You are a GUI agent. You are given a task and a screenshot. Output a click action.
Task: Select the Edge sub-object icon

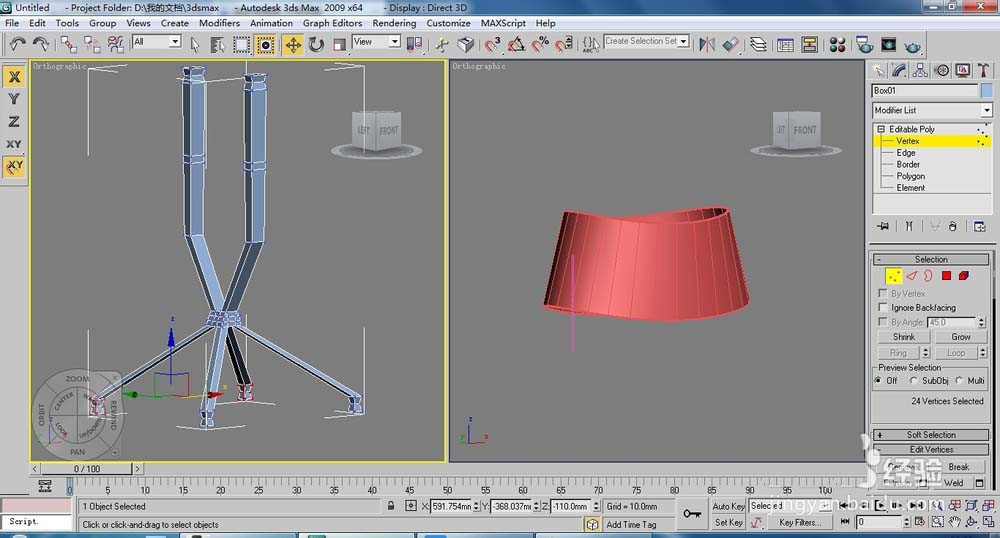[x=911, y=275]
